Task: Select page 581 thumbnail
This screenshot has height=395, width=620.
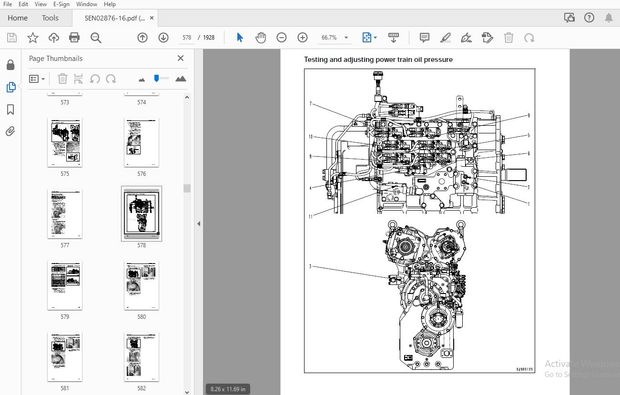Action: [65, 357]
